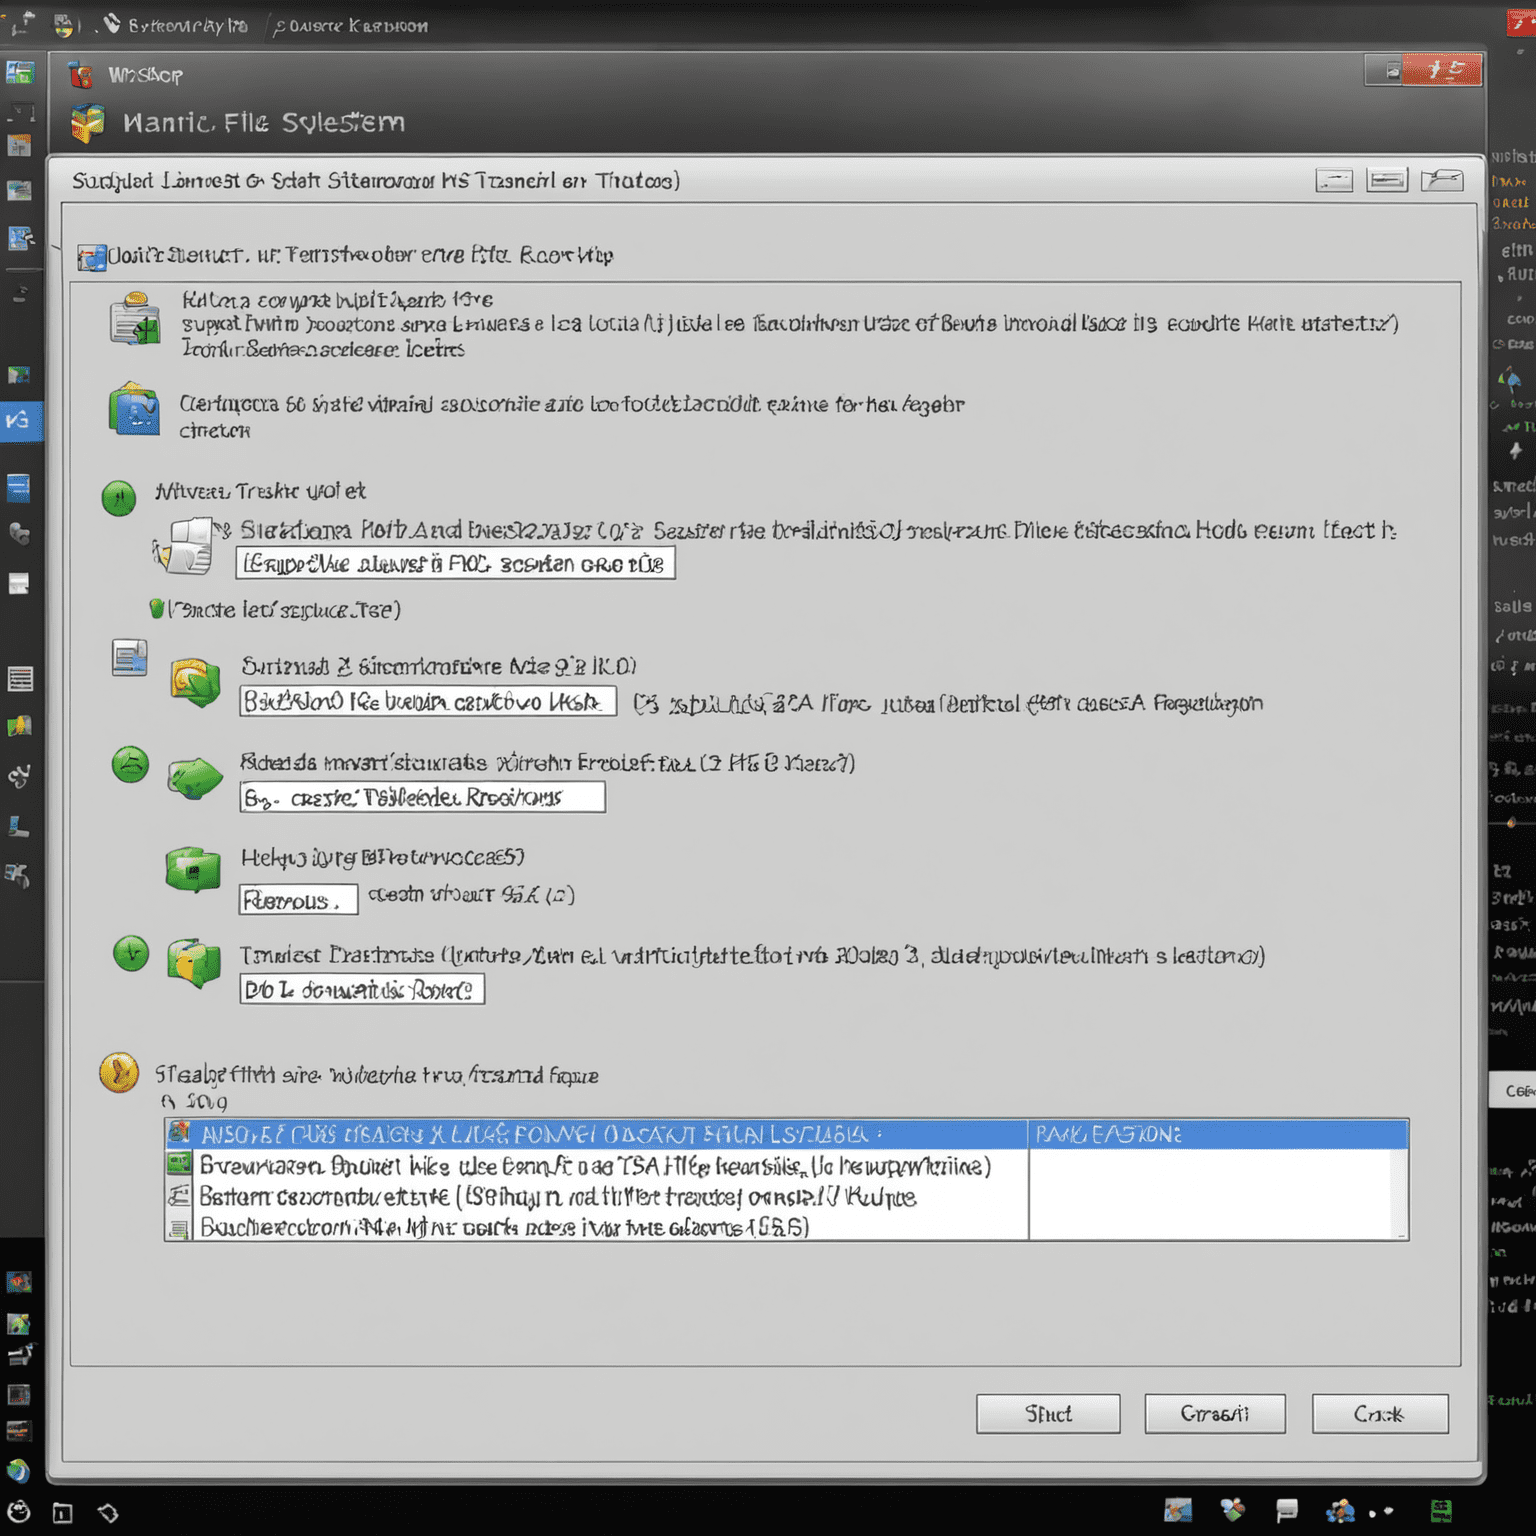Click the diamond-shaped icon in bottom taskbar
Screen dimensions: 1536x1536
(x=108, y=1513)
